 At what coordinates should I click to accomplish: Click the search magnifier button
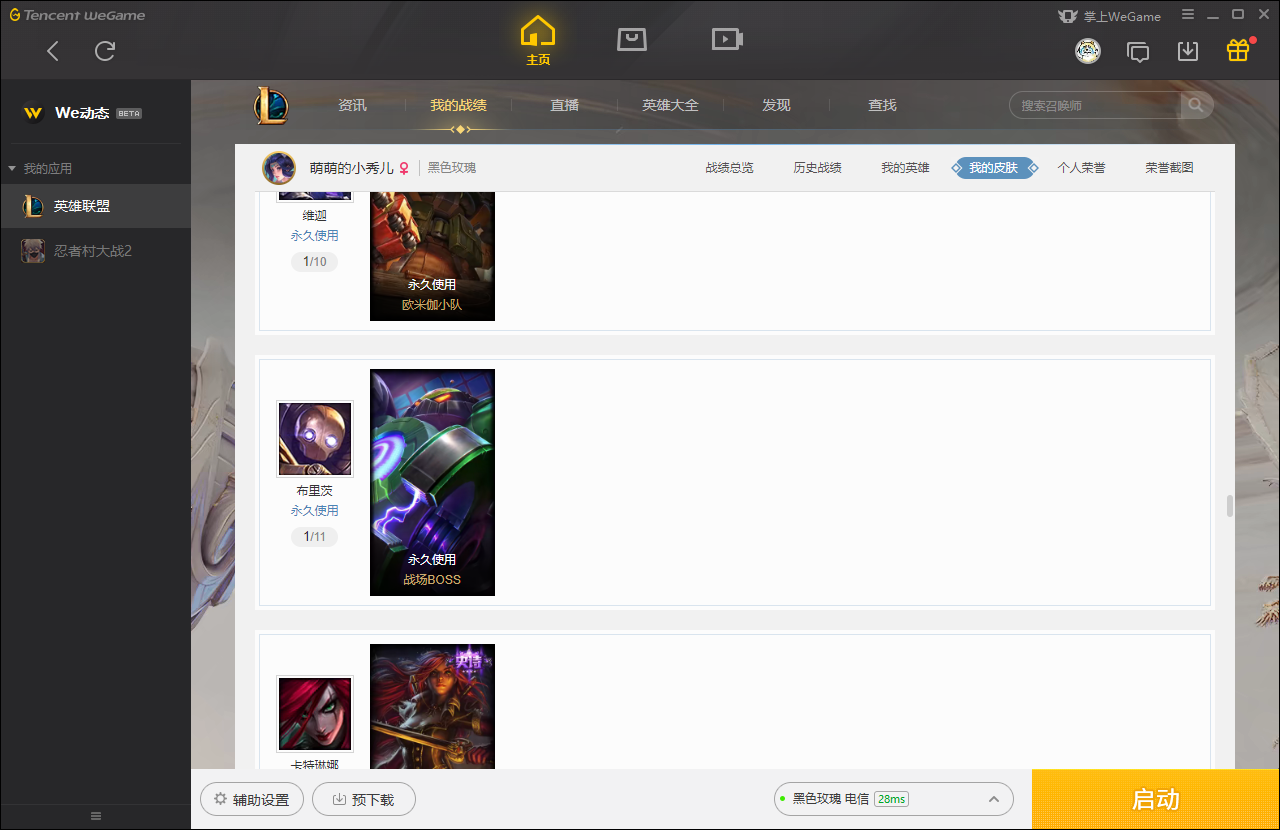click(1196, 105)
